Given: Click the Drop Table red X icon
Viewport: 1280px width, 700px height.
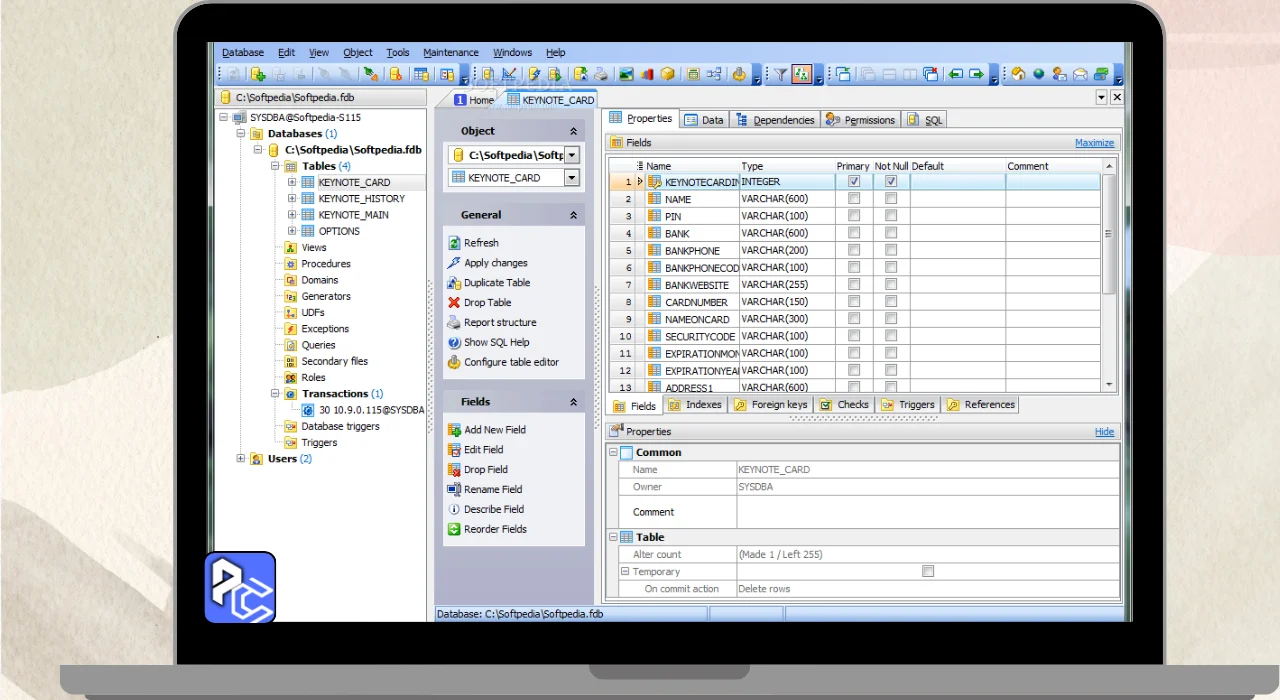Looking at the screenshot, I should point(454,303).
